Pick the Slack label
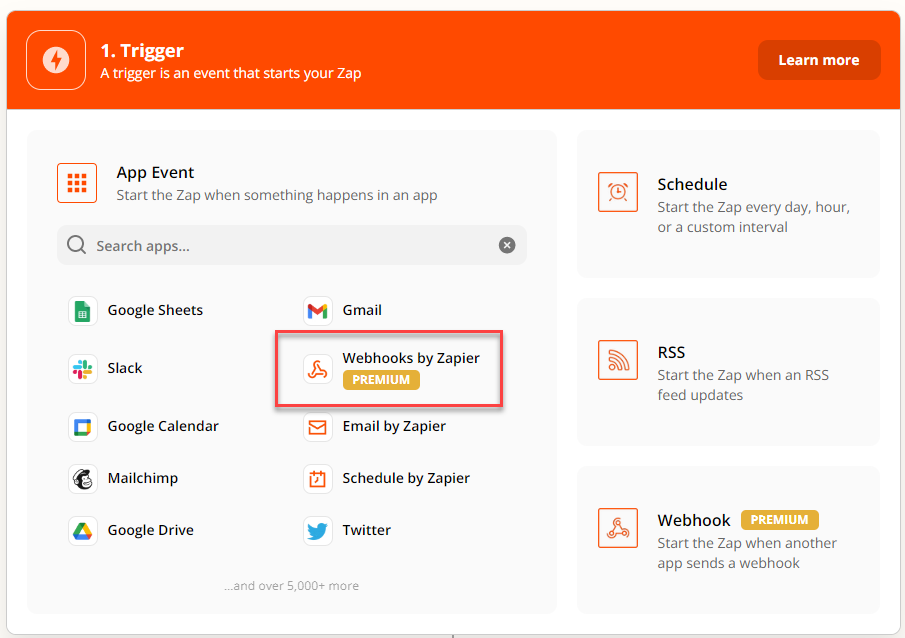This screenshot has width=905, height=638. pyautogui.click(x=125, y=368)
